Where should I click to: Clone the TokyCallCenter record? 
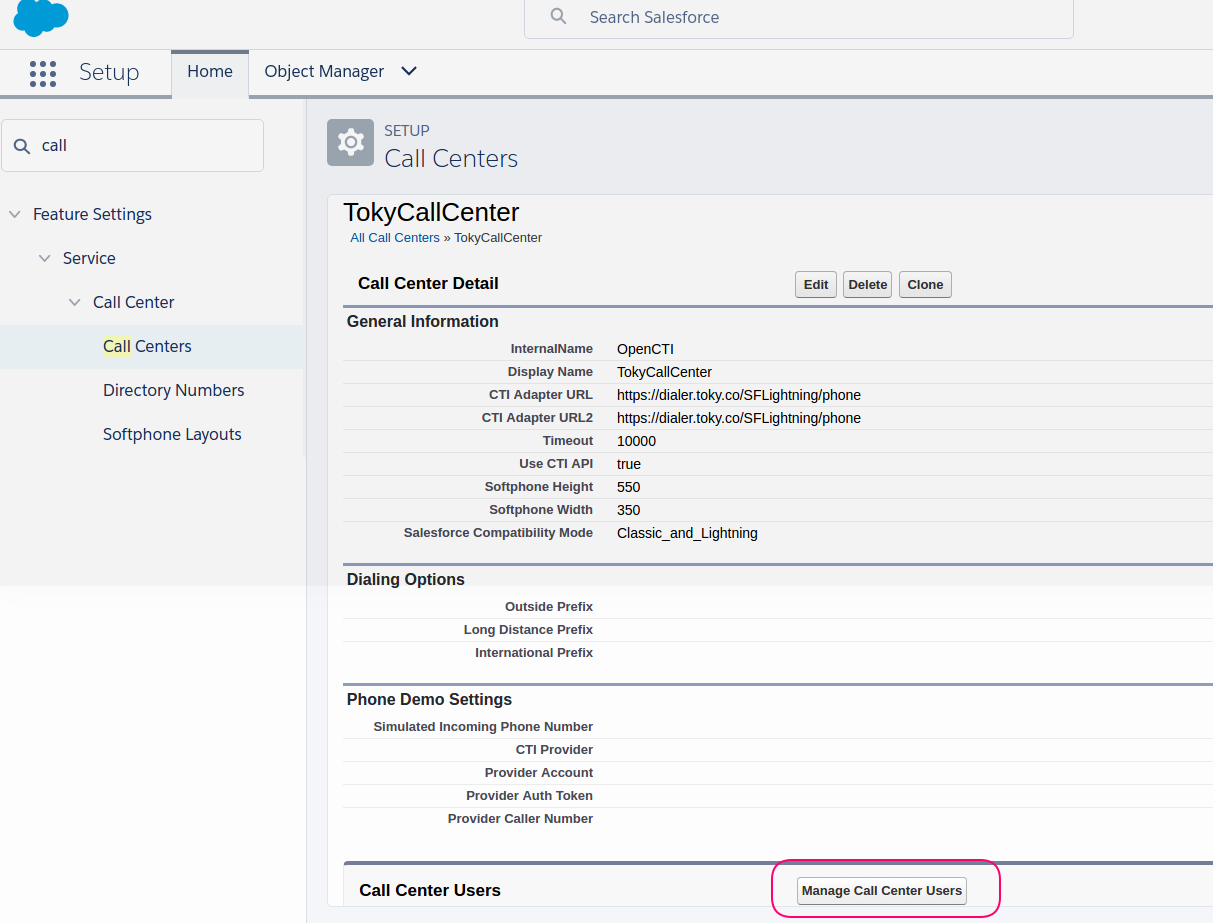(925, 285)
